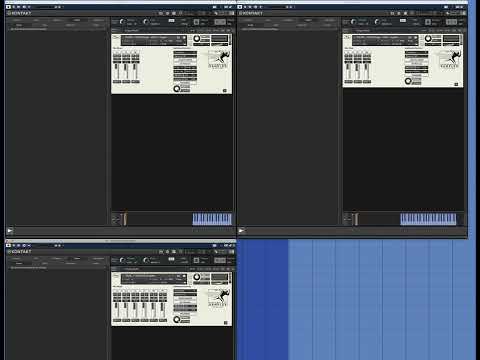Select the Groups sub-tab in upper-right Kontakt browser
The height and width of the screenshot is (360, 480).
[251, 25]
